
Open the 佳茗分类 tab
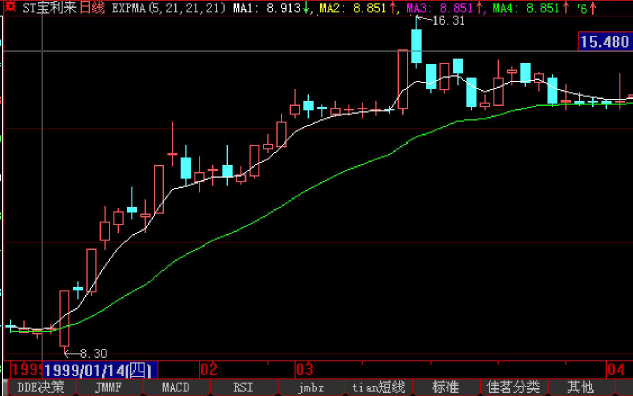pyautogui.click(x=514, y=388)
